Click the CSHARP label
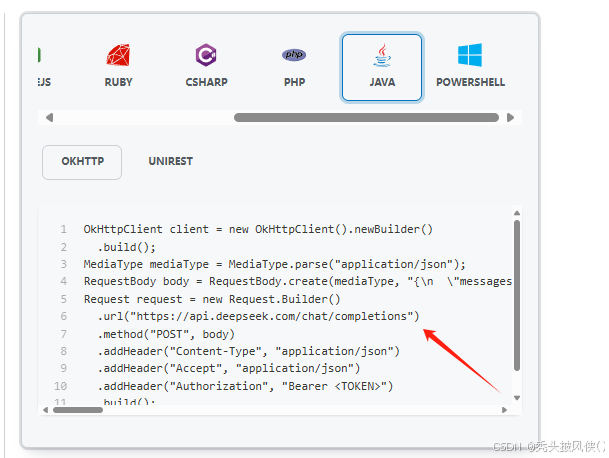The image size is (609, 458). pyautogui.click(x=206, y=82)
